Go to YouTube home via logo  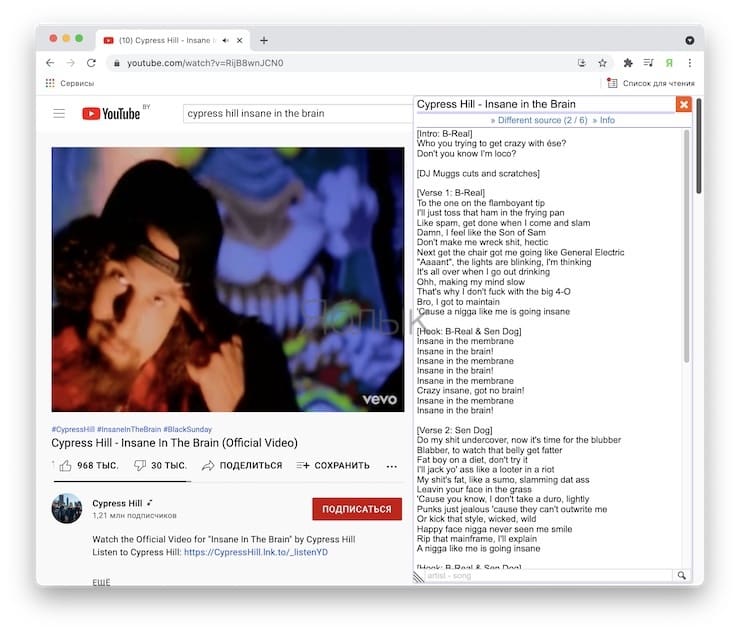pyautogui.click(x=111, y=113)
